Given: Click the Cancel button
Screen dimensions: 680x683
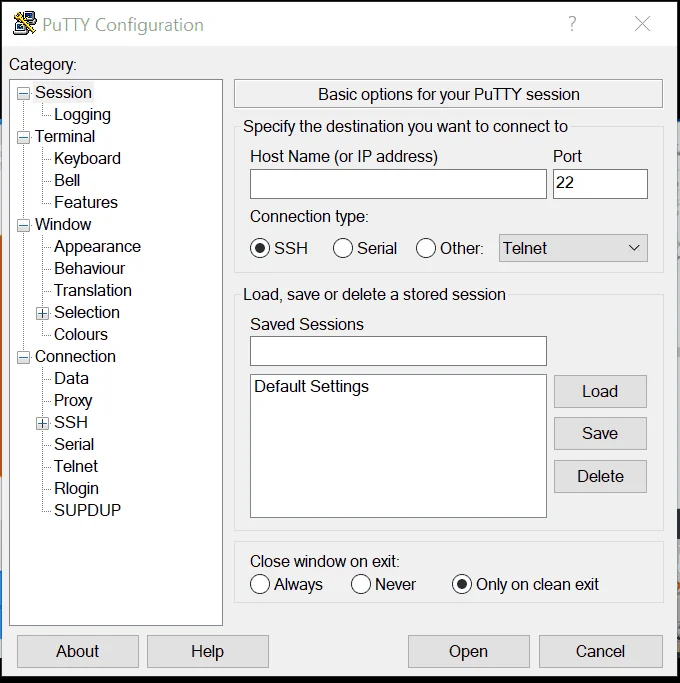Looking at the screenshot, I should pos(601,651).
